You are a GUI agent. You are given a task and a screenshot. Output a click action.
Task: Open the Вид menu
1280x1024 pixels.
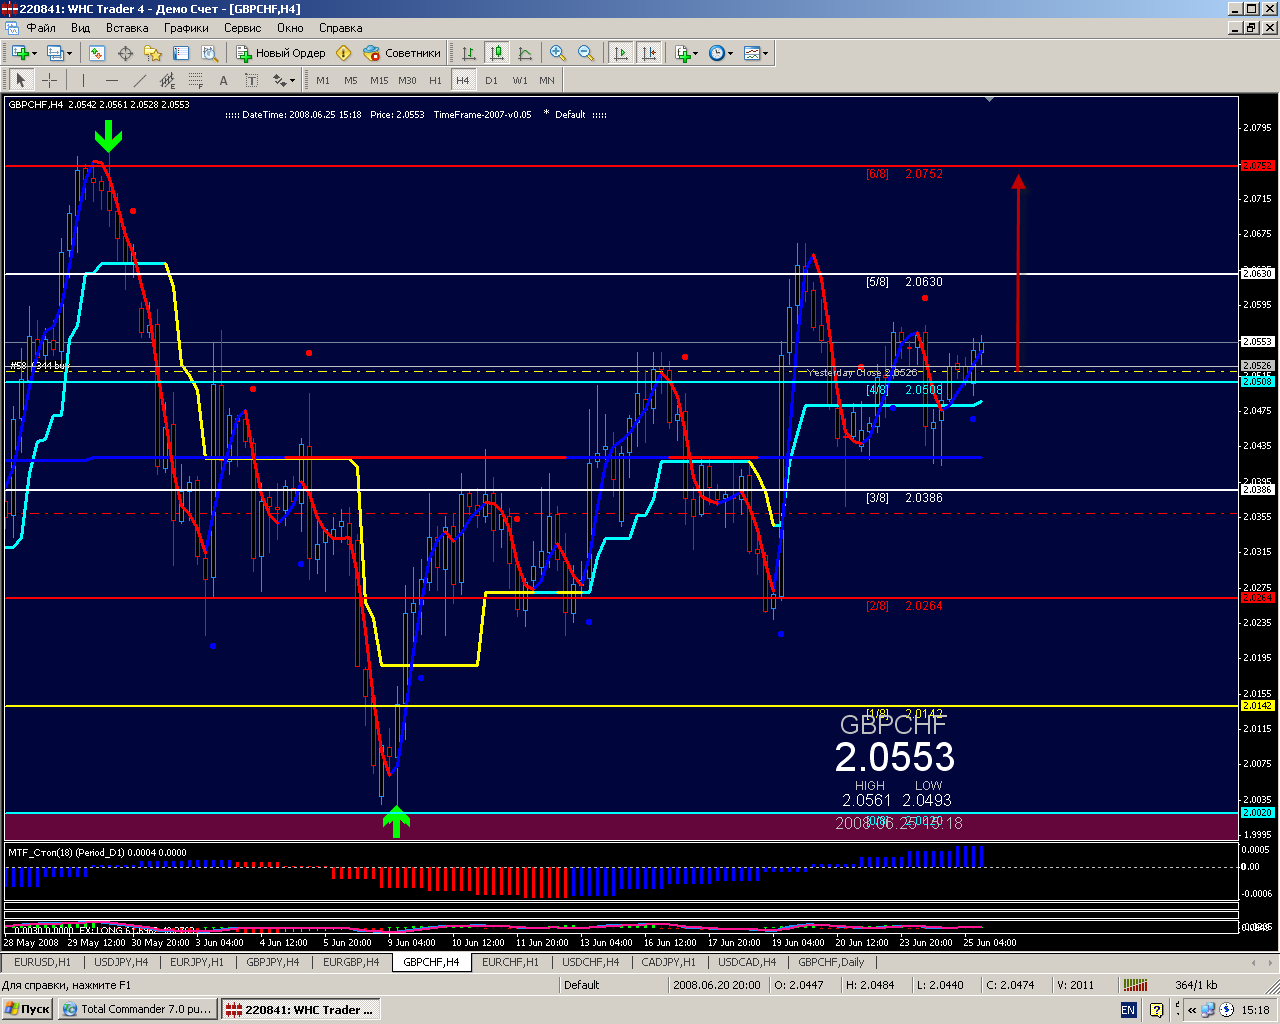tap(81, 28)
